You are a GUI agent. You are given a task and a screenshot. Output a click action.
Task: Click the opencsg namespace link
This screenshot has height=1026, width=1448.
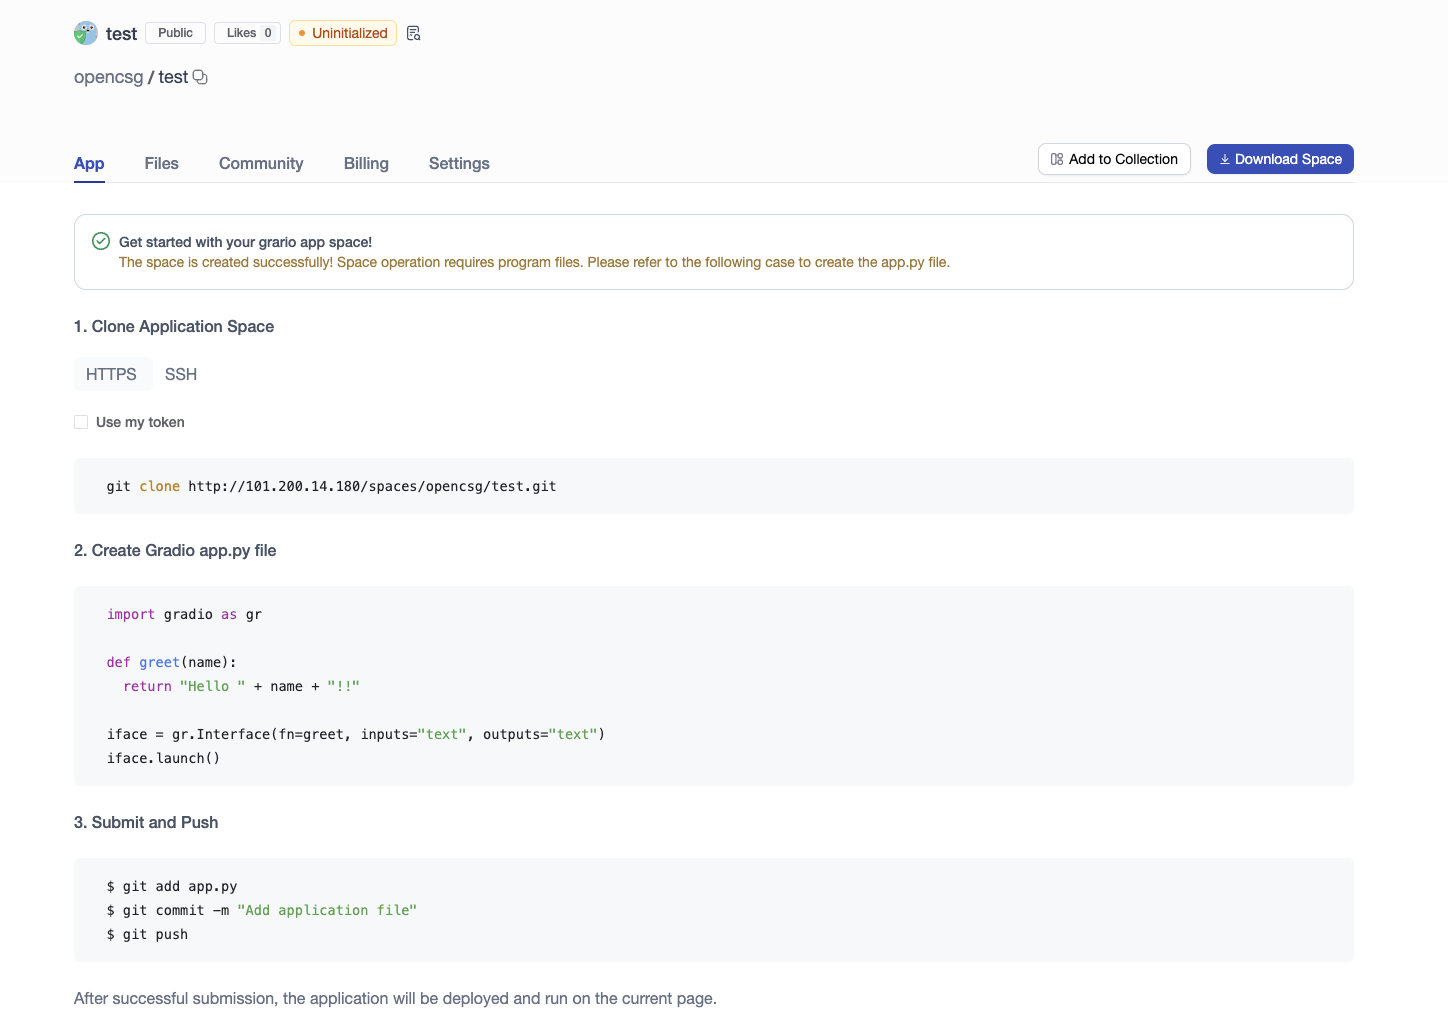109,77
